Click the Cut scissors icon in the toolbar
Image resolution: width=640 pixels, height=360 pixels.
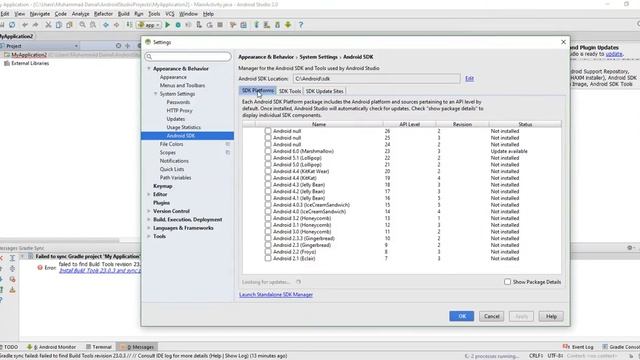48,25
